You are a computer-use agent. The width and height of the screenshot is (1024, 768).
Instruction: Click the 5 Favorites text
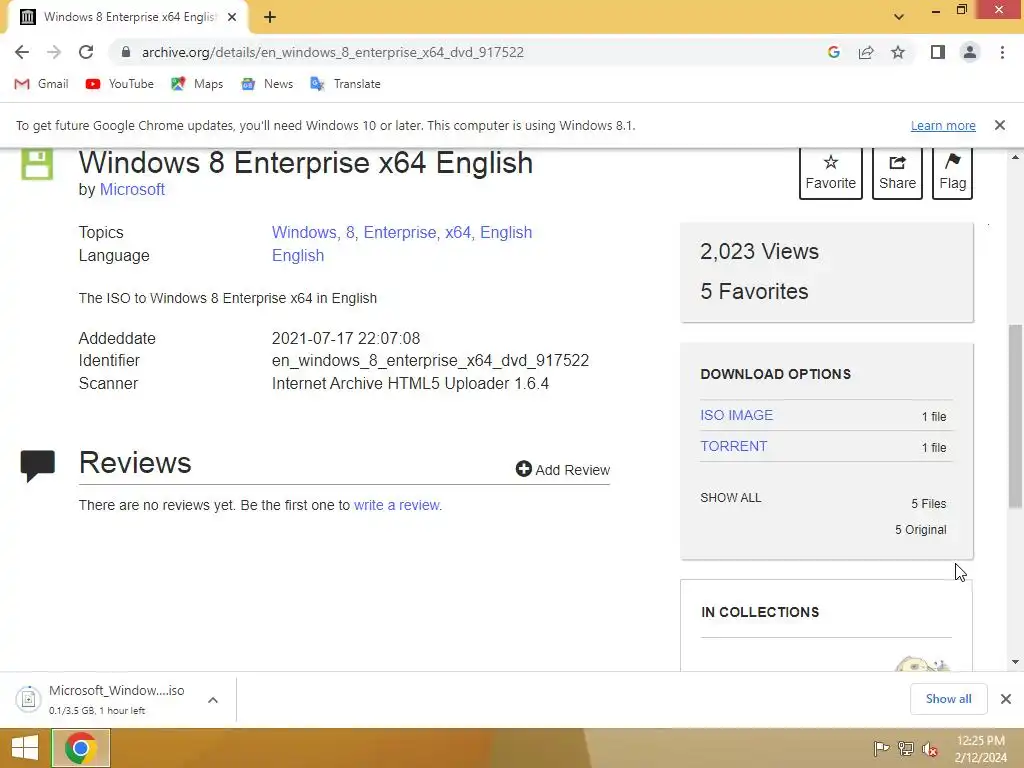pos(754,291)
